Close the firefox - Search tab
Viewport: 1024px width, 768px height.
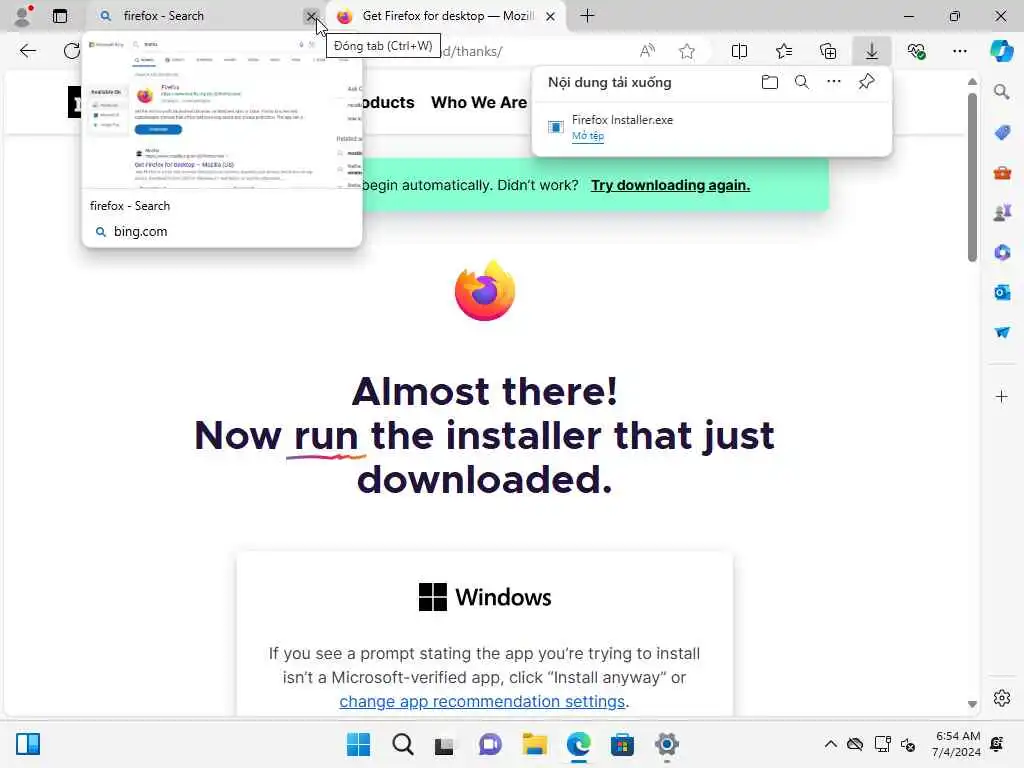(x=311, y=16)
